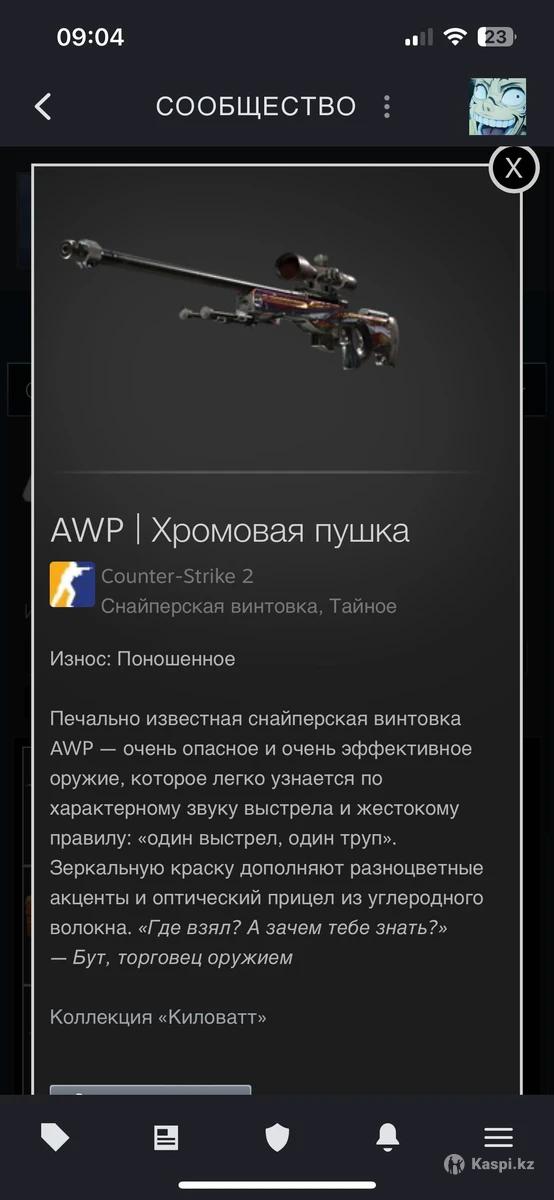This screenshot has width=554, height=1200.
Task: Open Steam Guard shield icon
Action: pyautogui.click(x=277, y=1137)
